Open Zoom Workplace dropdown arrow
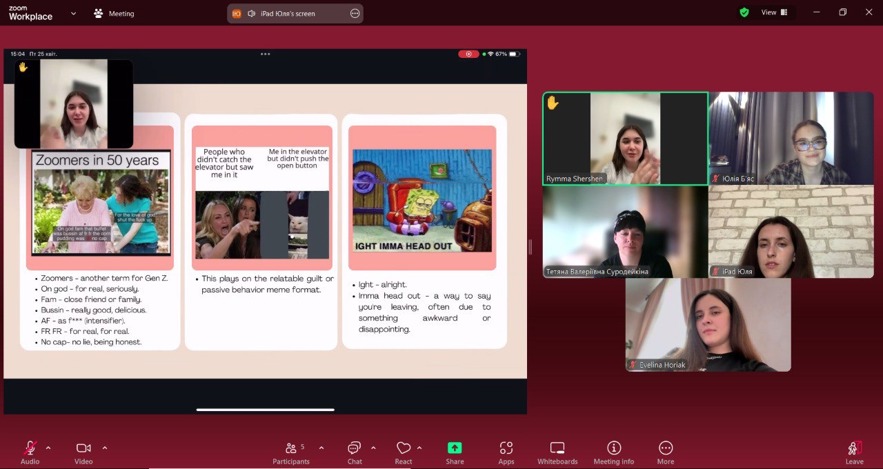 (x=73, y=13)
